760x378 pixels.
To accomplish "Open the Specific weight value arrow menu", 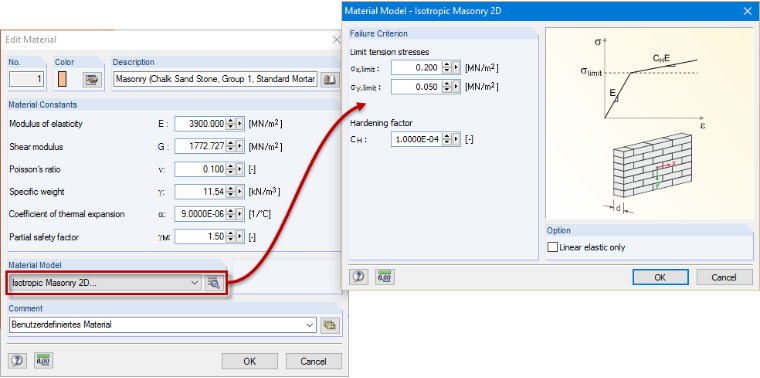I will coord(239,192).
